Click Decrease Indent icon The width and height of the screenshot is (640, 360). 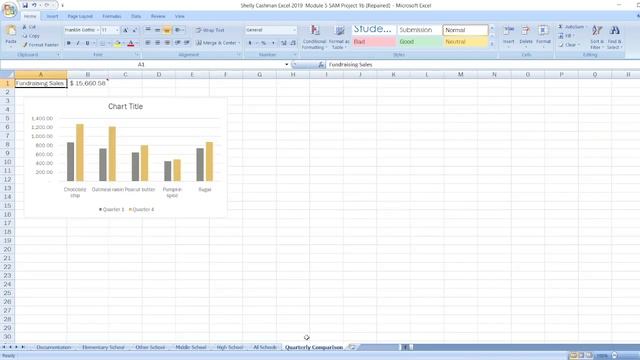[178, 43]
